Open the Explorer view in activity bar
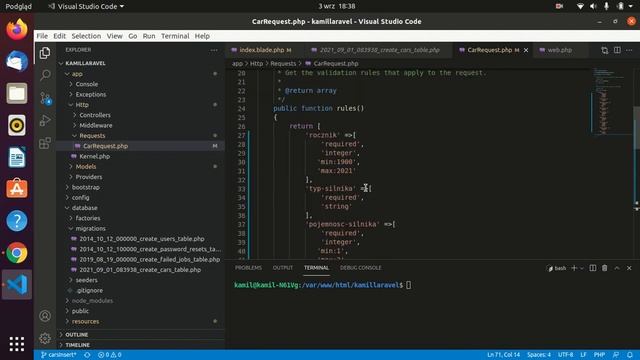This screenshot has height=360, width=640. tap(45, 53)
